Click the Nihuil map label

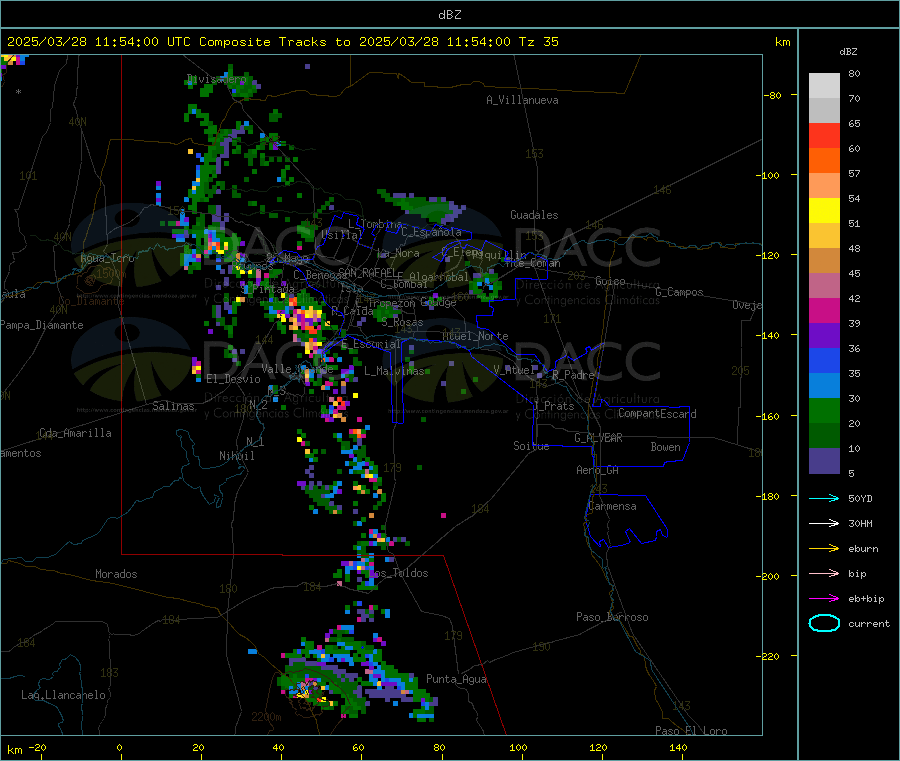pyautogui.click(x=236, y=456)
